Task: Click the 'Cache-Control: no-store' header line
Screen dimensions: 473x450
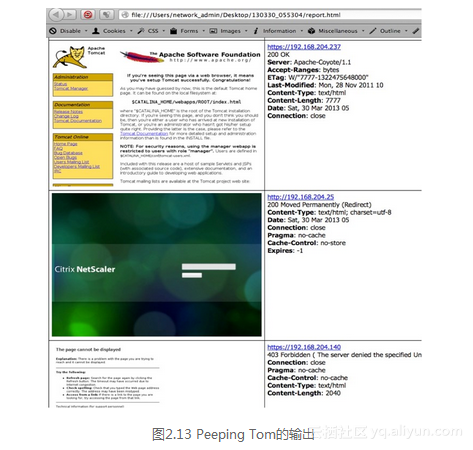Action: (306, 243)
